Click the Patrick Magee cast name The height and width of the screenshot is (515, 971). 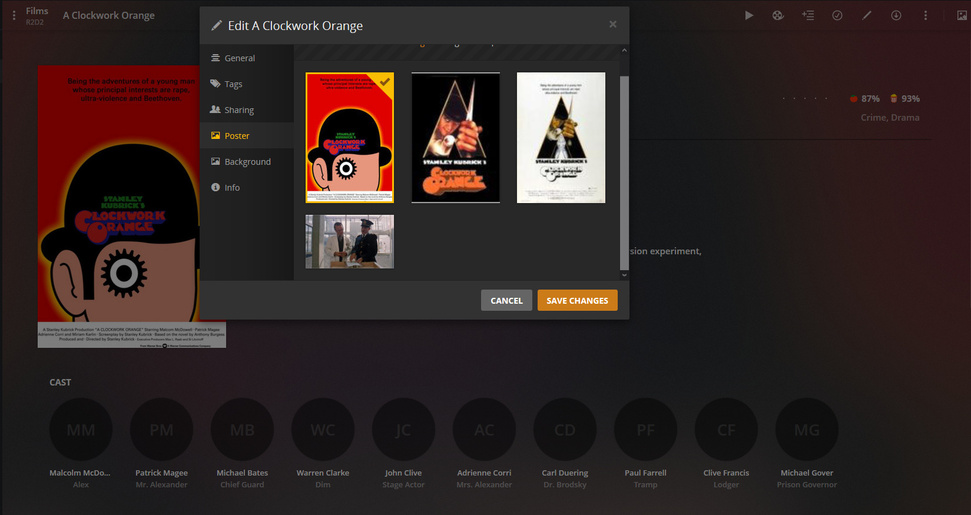tap(162, 473)
